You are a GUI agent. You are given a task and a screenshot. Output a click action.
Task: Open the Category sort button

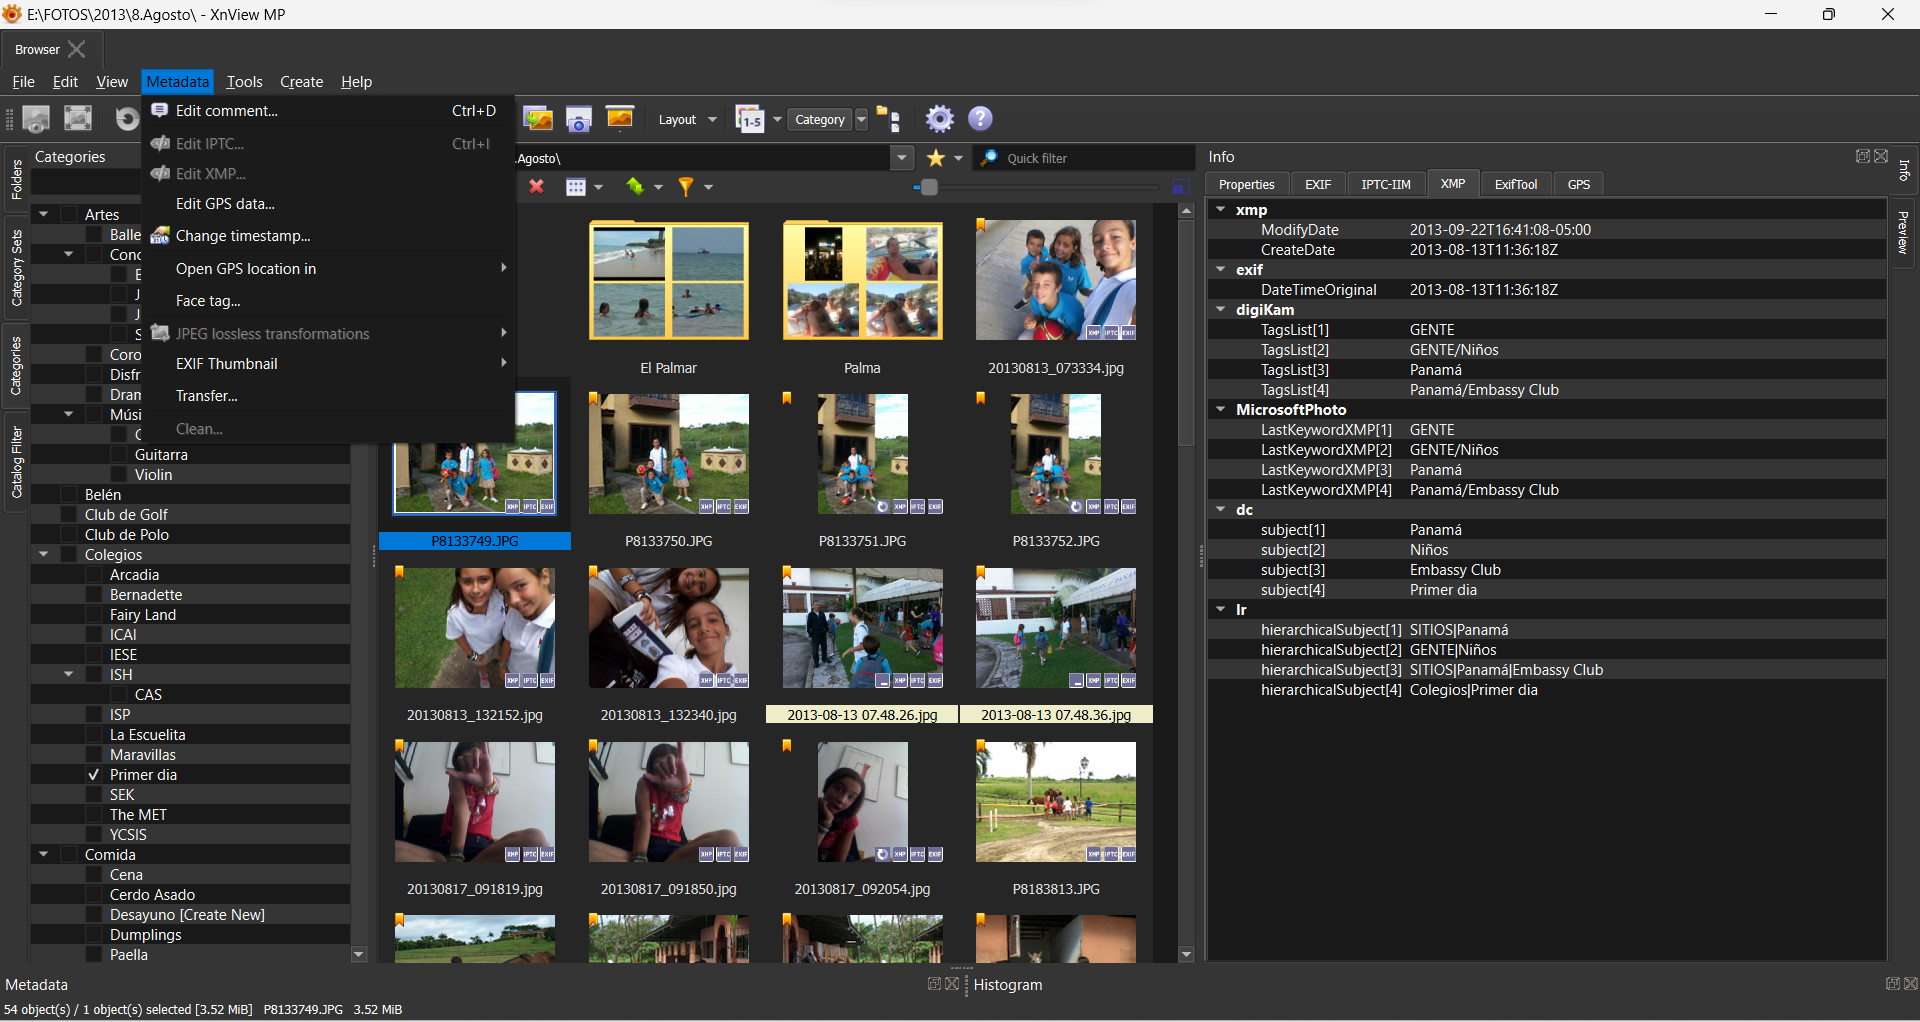pyautogui.click(x=820, y=120)
